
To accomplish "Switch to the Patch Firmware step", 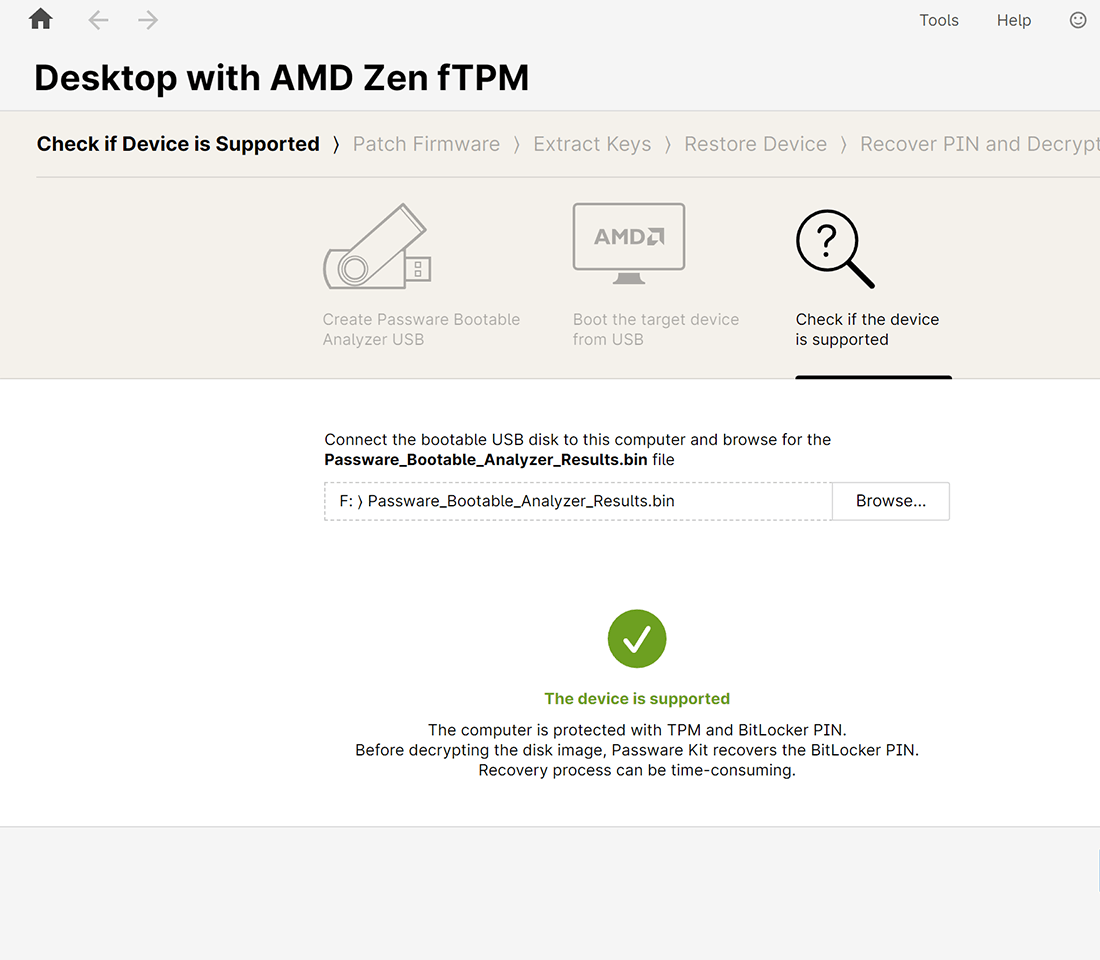I will pyautogui.click(x=426, y=144).
